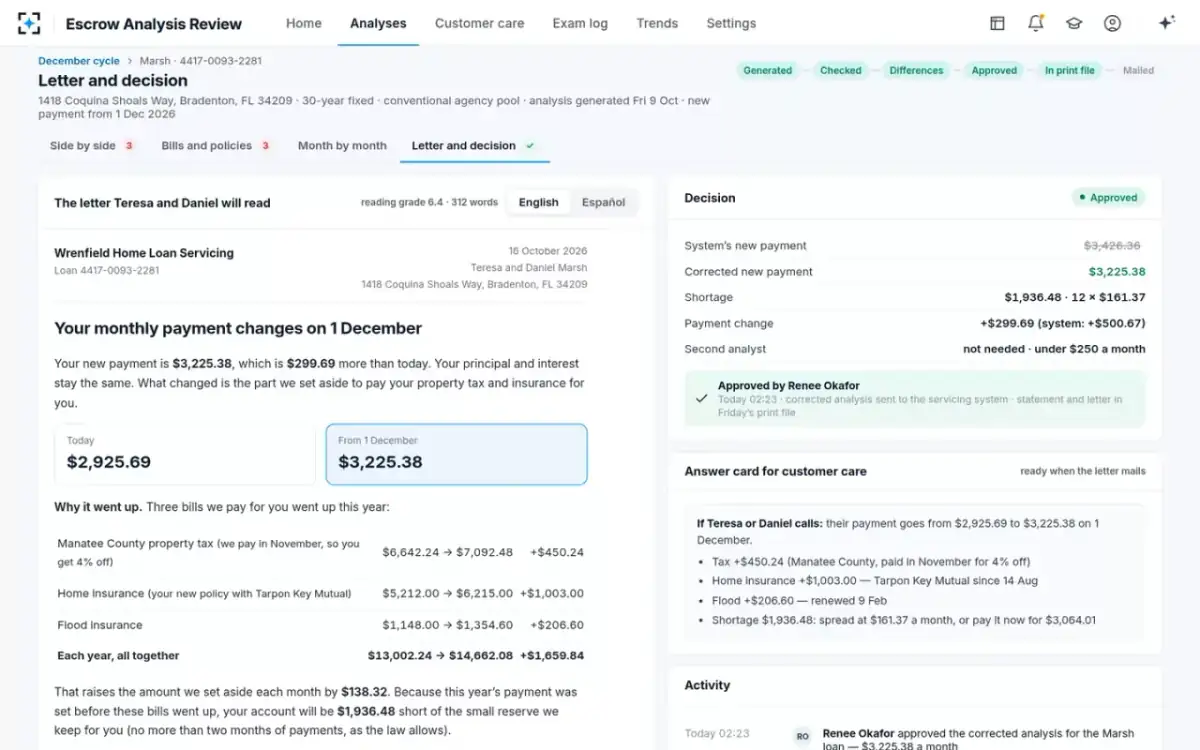1200x750 pixels.
Task: Select the Today $2,925.69 payment card
Action: 185,454
